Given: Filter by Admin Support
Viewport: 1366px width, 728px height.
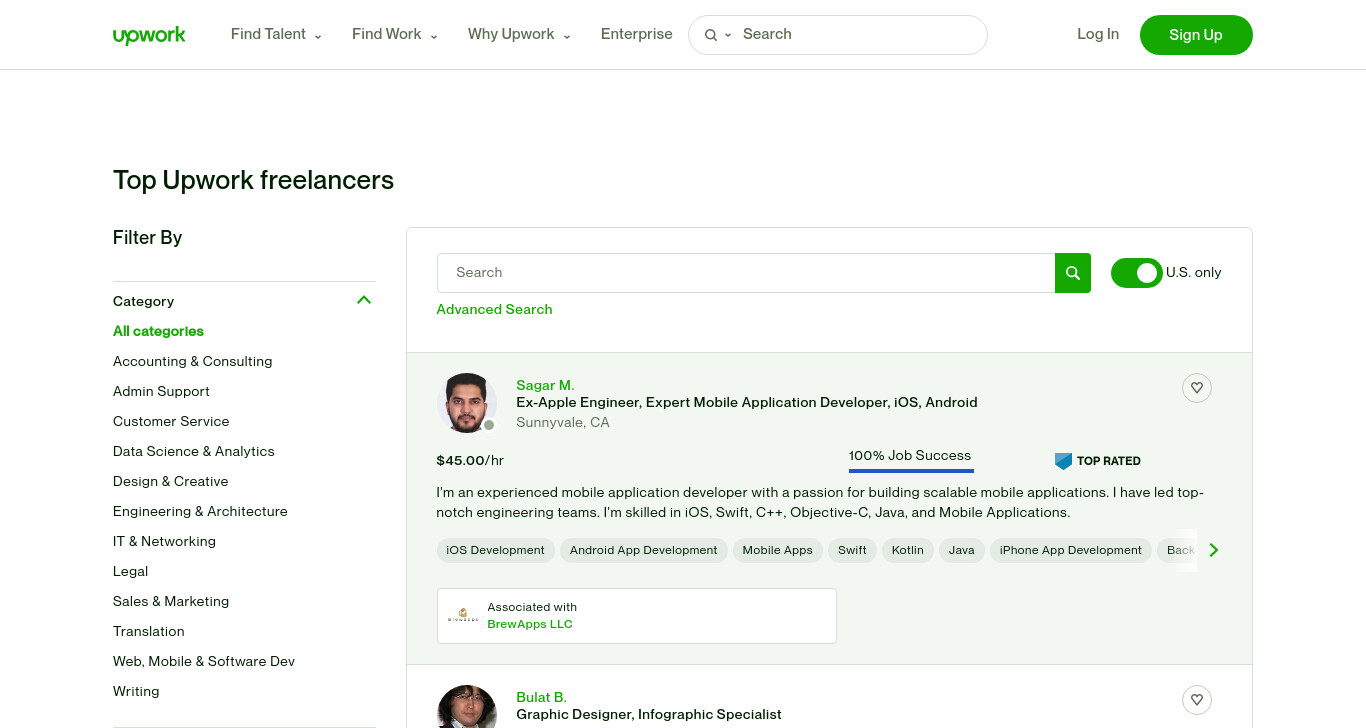Looking at the screenshot, I should 161,391.
